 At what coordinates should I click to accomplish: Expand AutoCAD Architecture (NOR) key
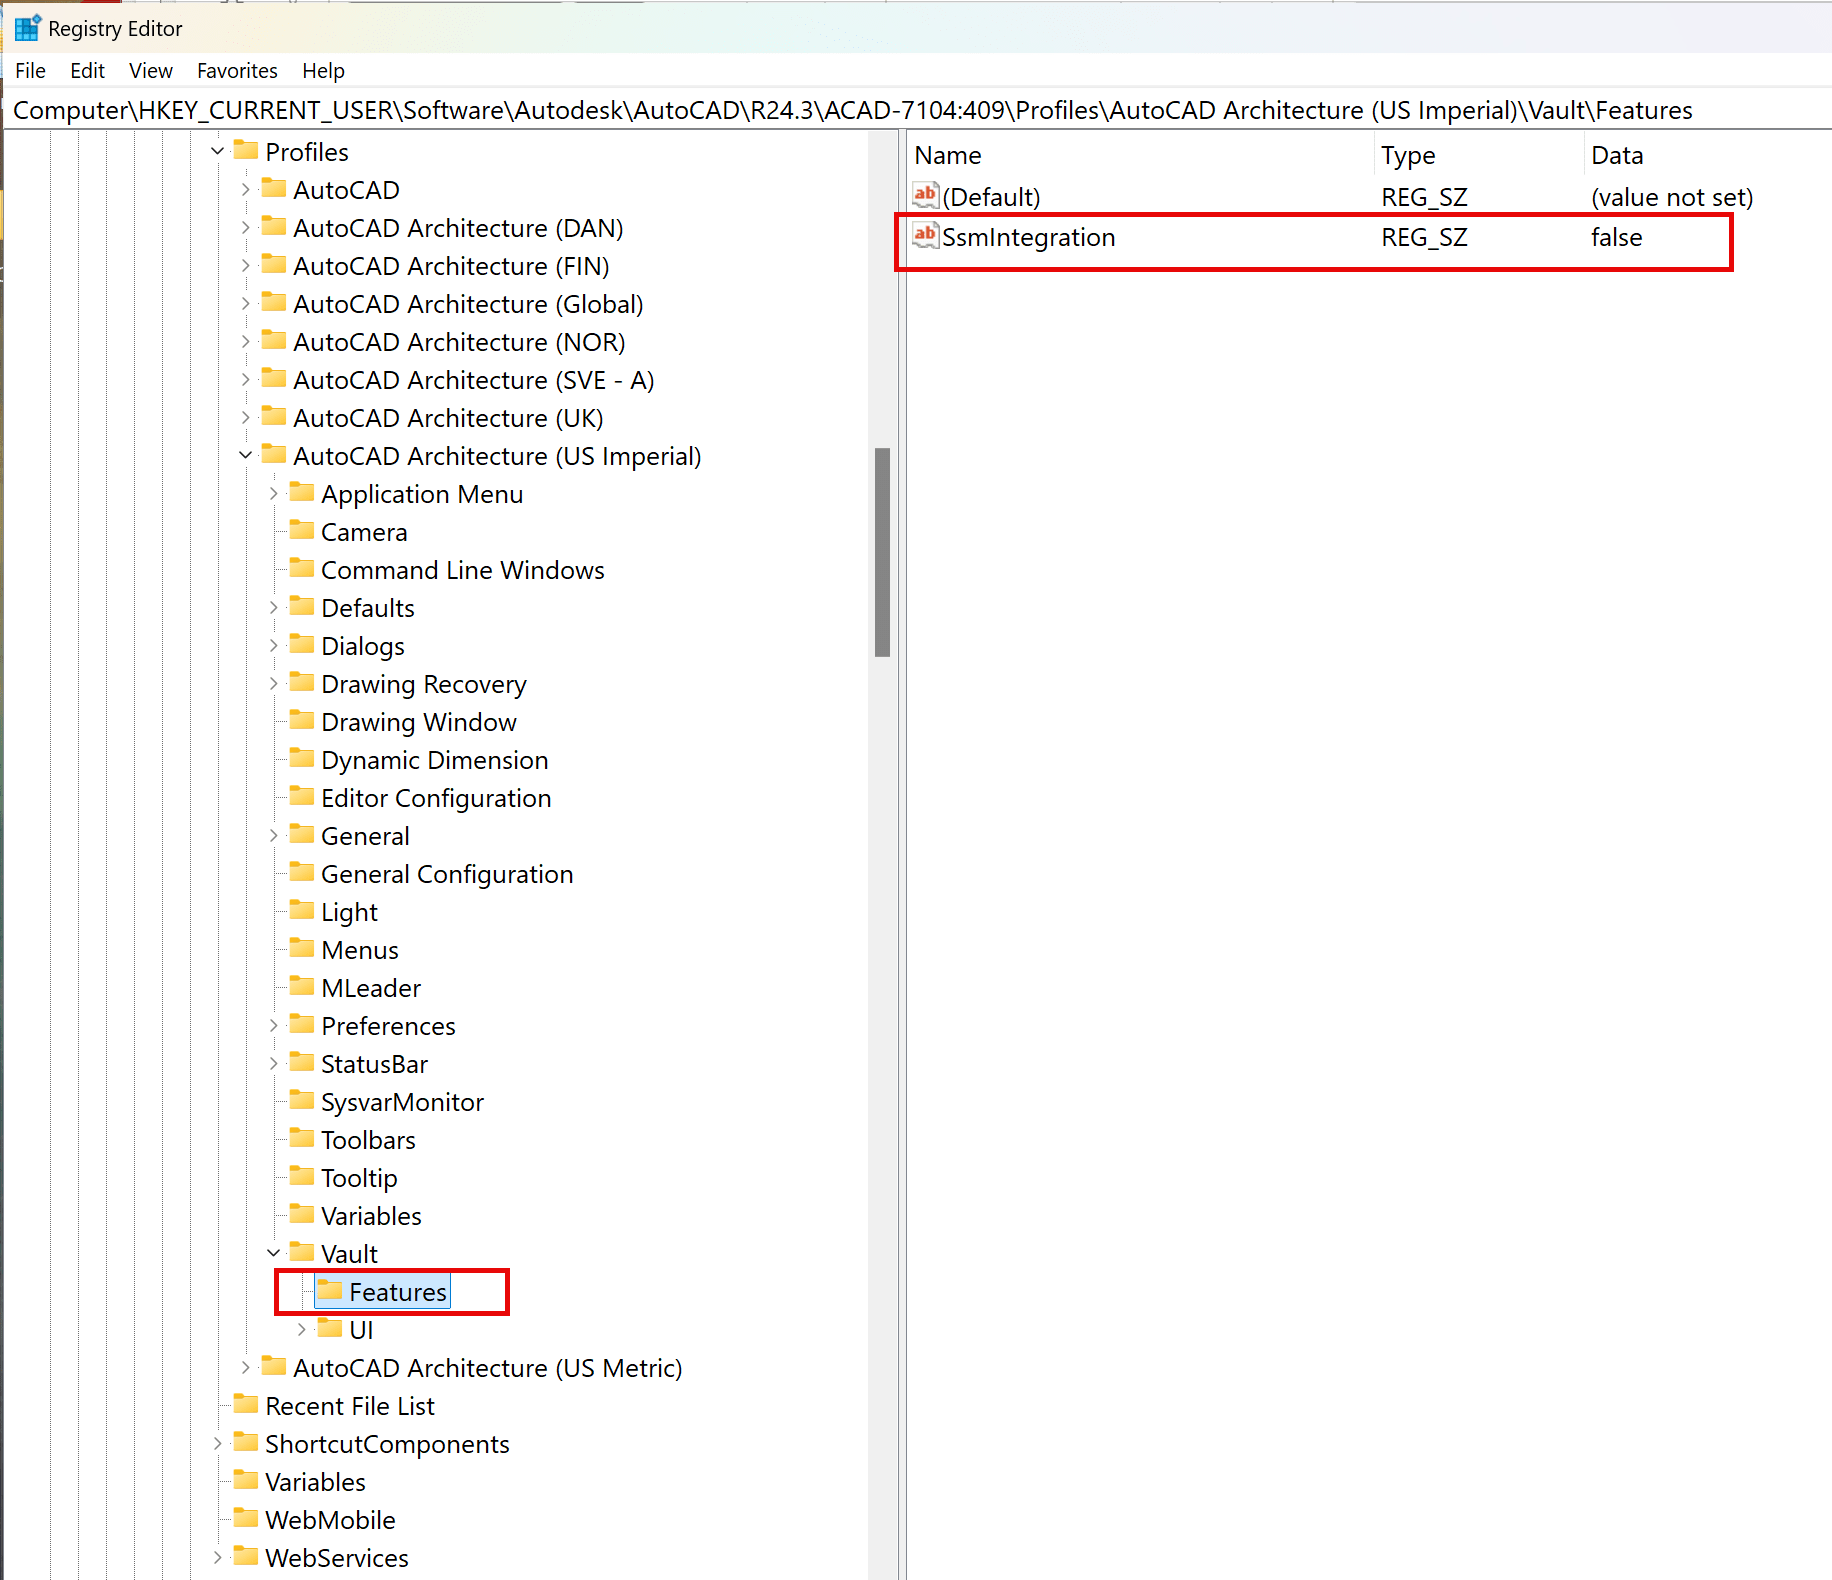click(x=246, y=342)
